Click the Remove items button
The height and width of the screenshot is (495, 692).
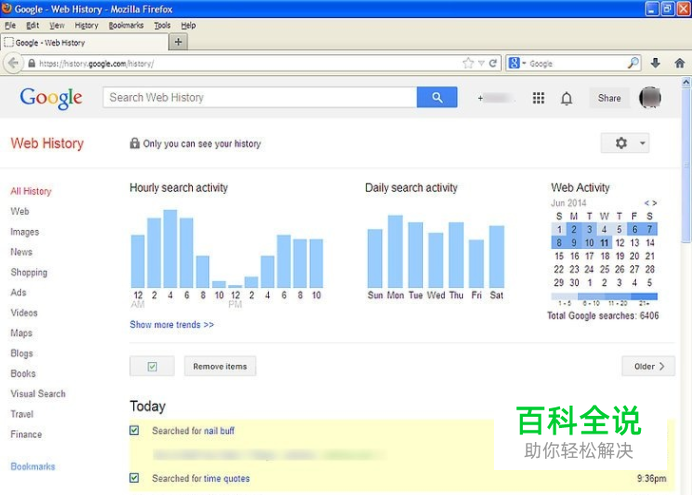click(220, 366)
